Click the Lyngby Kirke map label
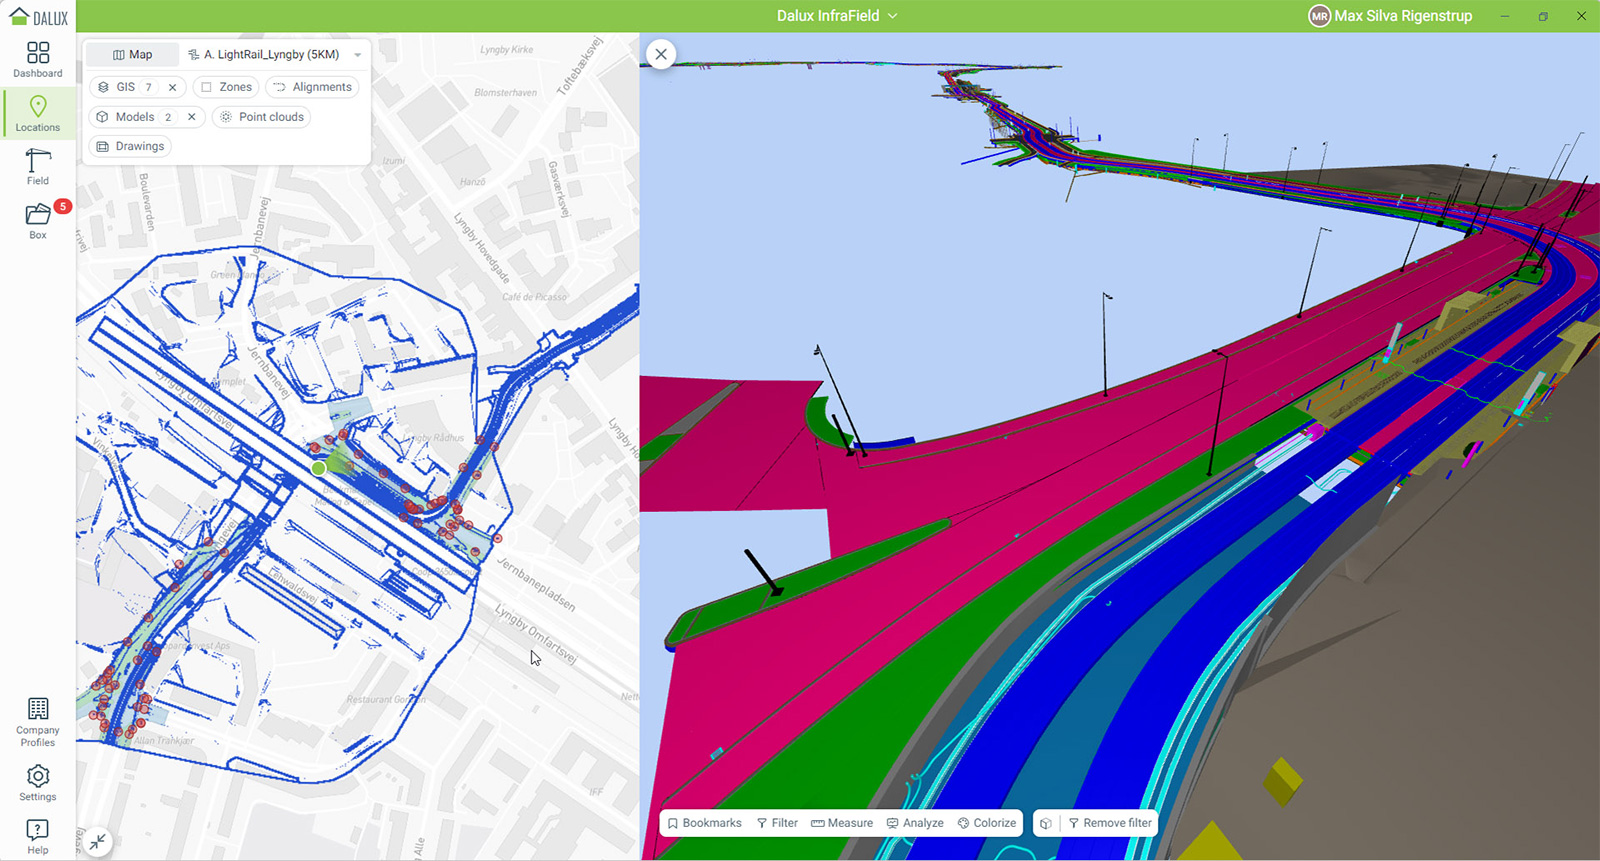 pyautogui.click(x=507, y=49)
